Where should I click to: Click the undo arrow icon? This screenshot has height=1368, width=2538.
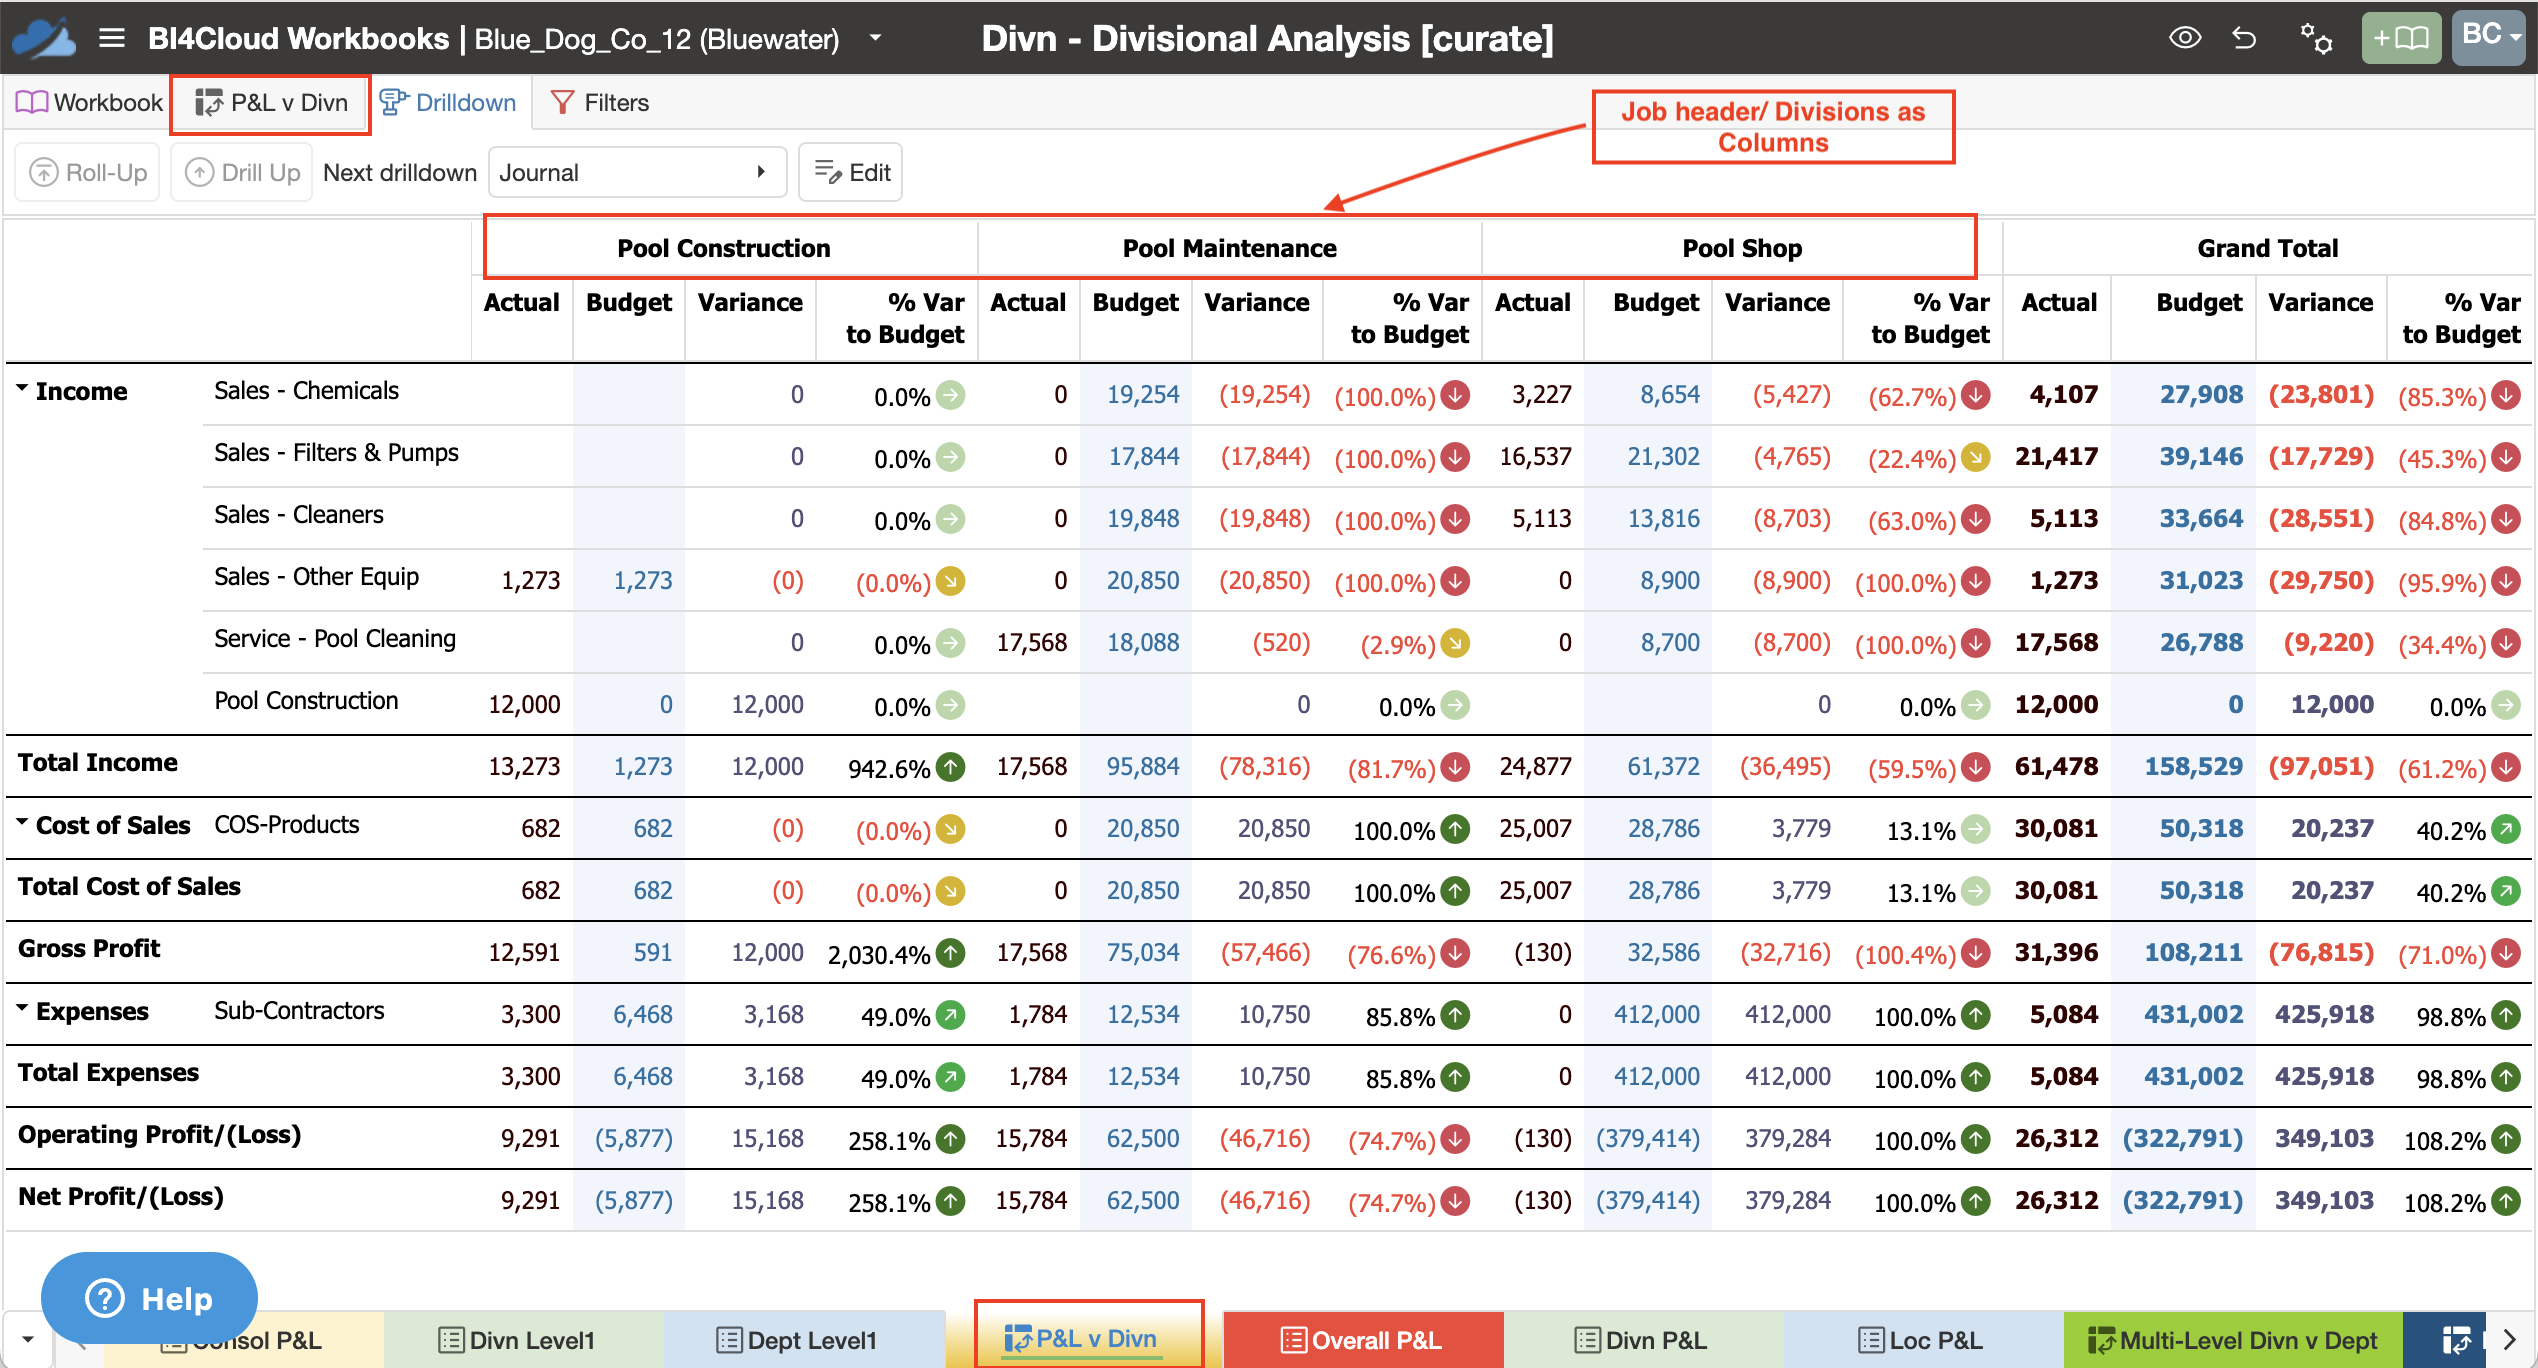pos(2245,39)
